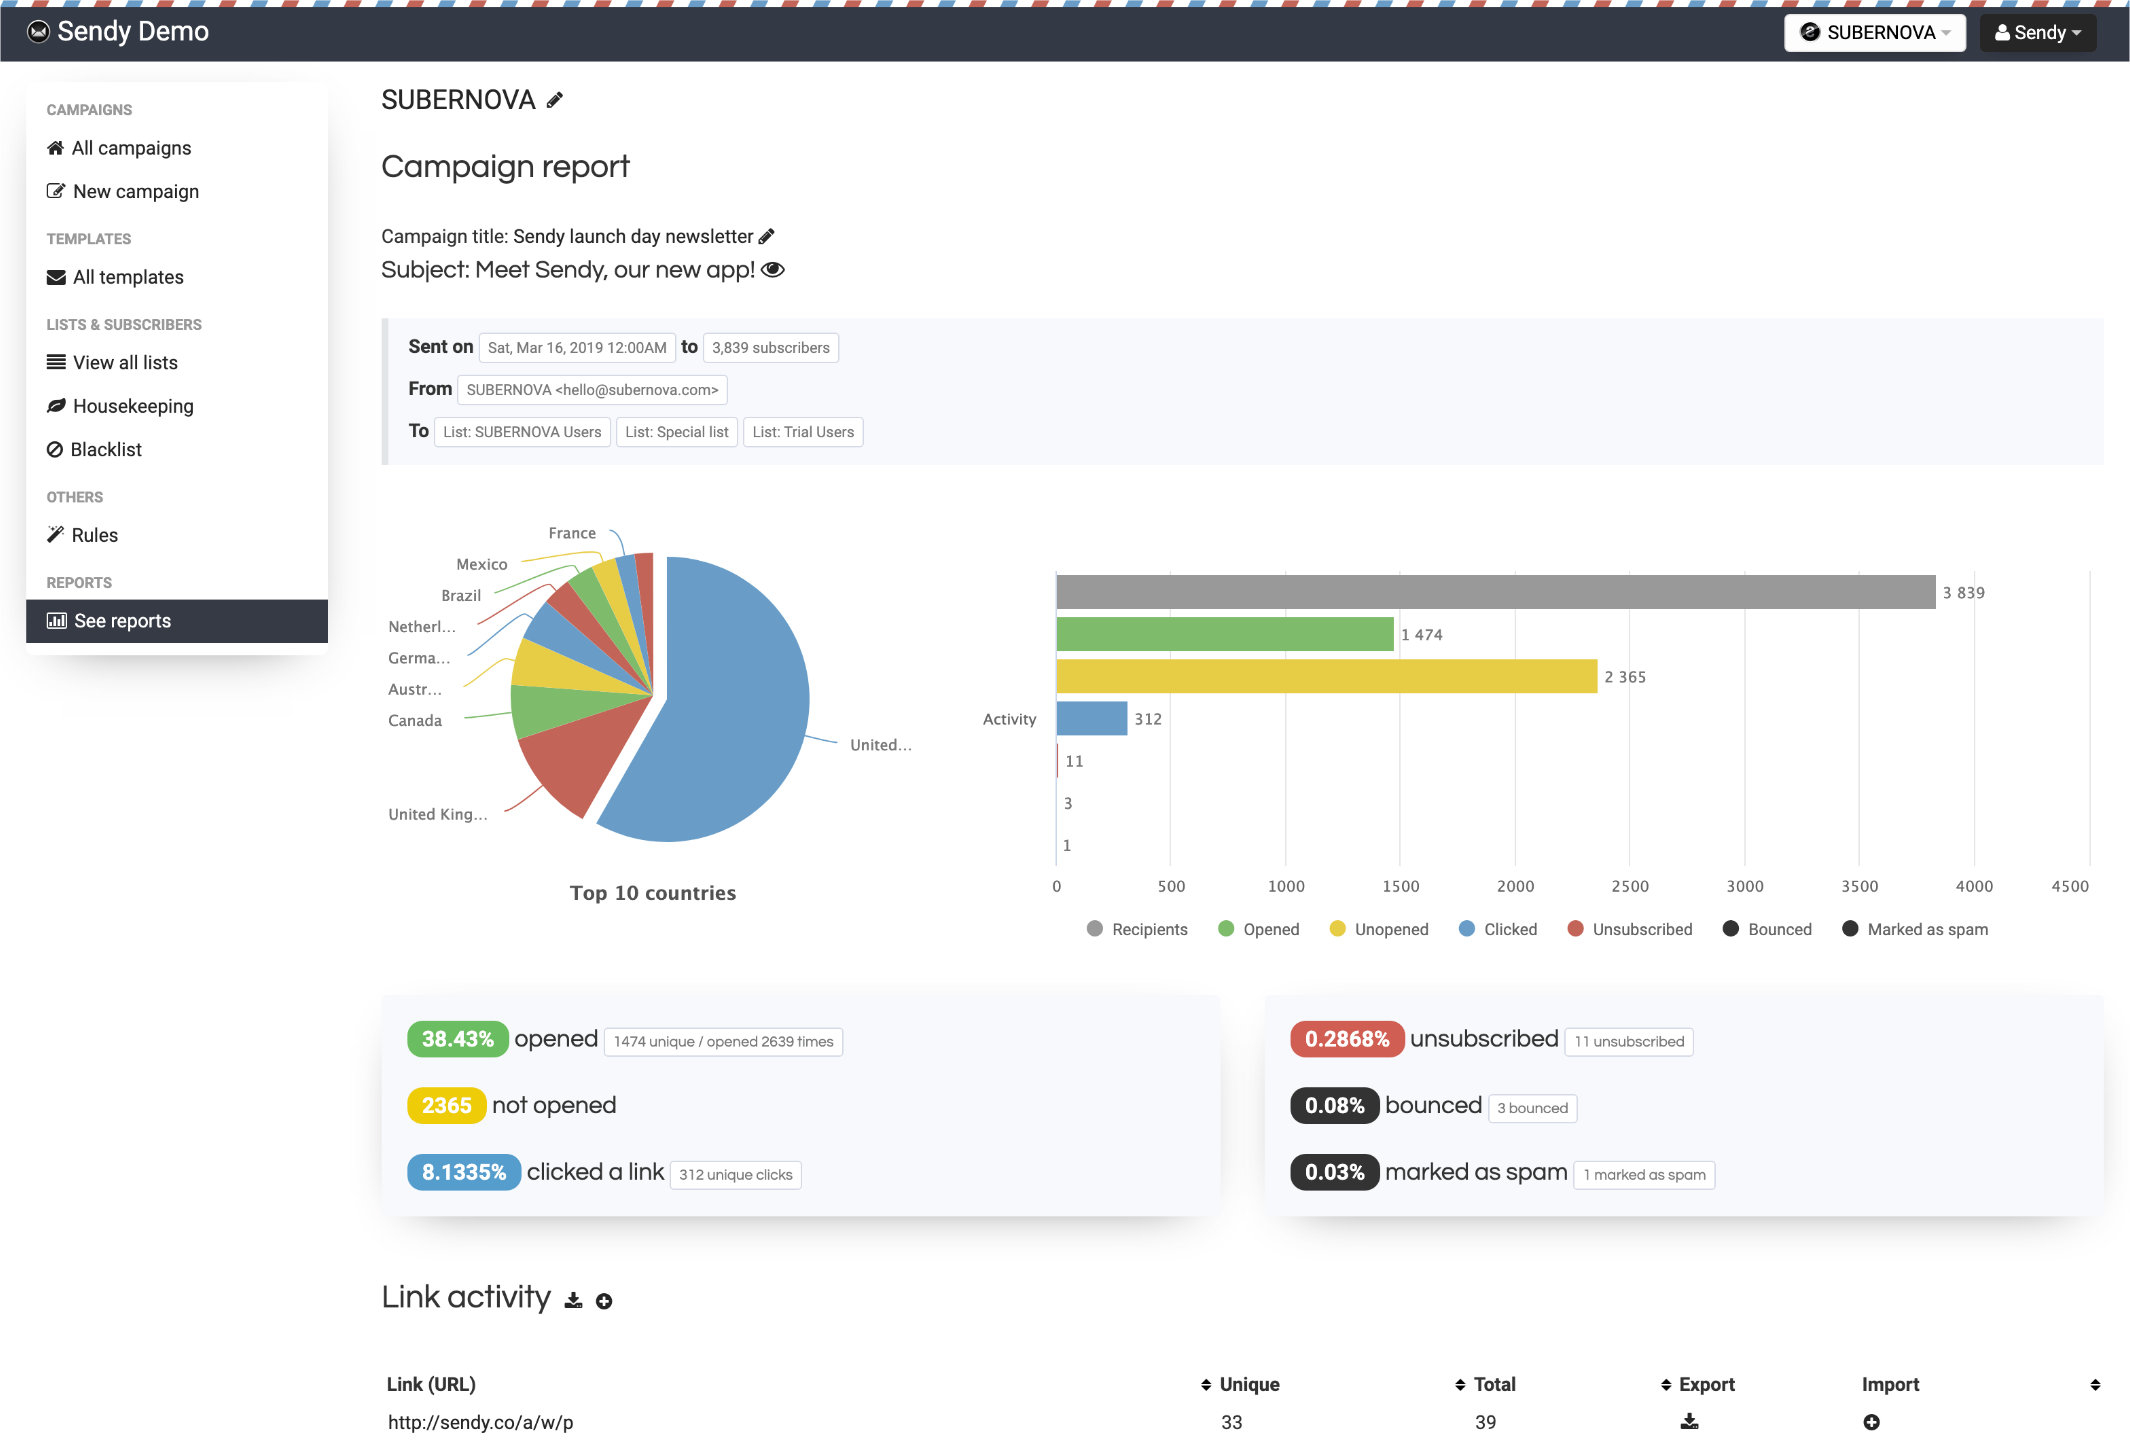This screenshot has height=1445, width=2130.
Task: Toggle SUBERNOVA brand name edit pencil
Action: [x=560, y=100]
